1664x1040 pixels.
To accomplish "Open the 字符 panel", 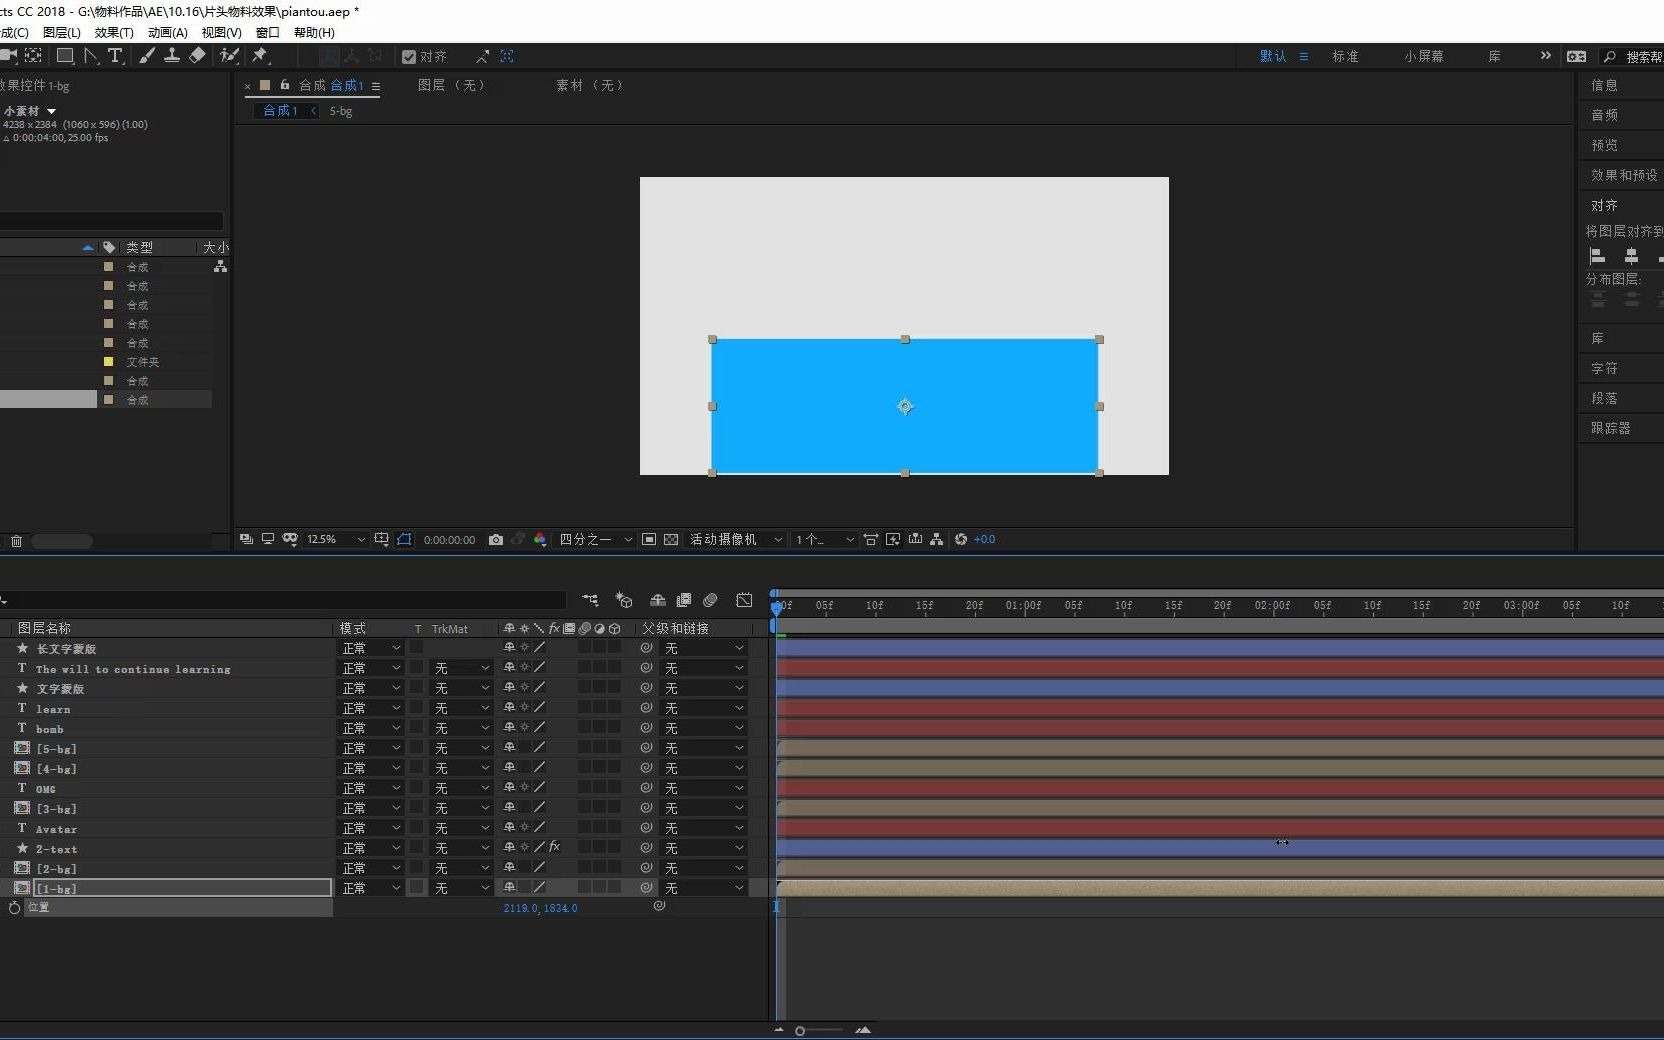I will click(1607, 368).
